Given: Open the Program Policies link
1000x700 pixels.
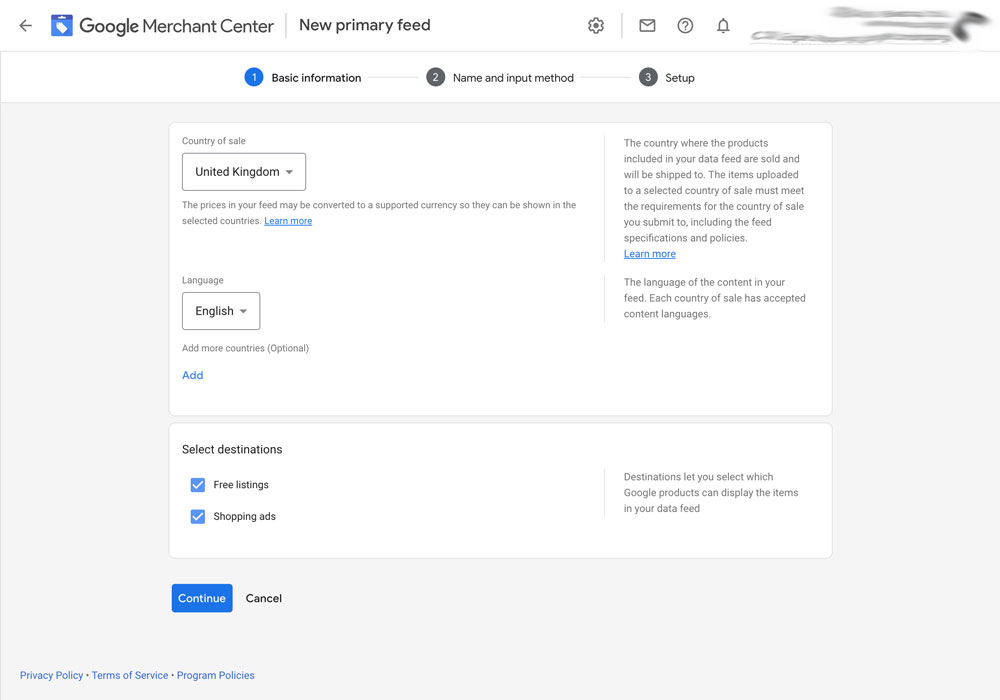Looking at the screenshot, I should (x=216, y=675).
